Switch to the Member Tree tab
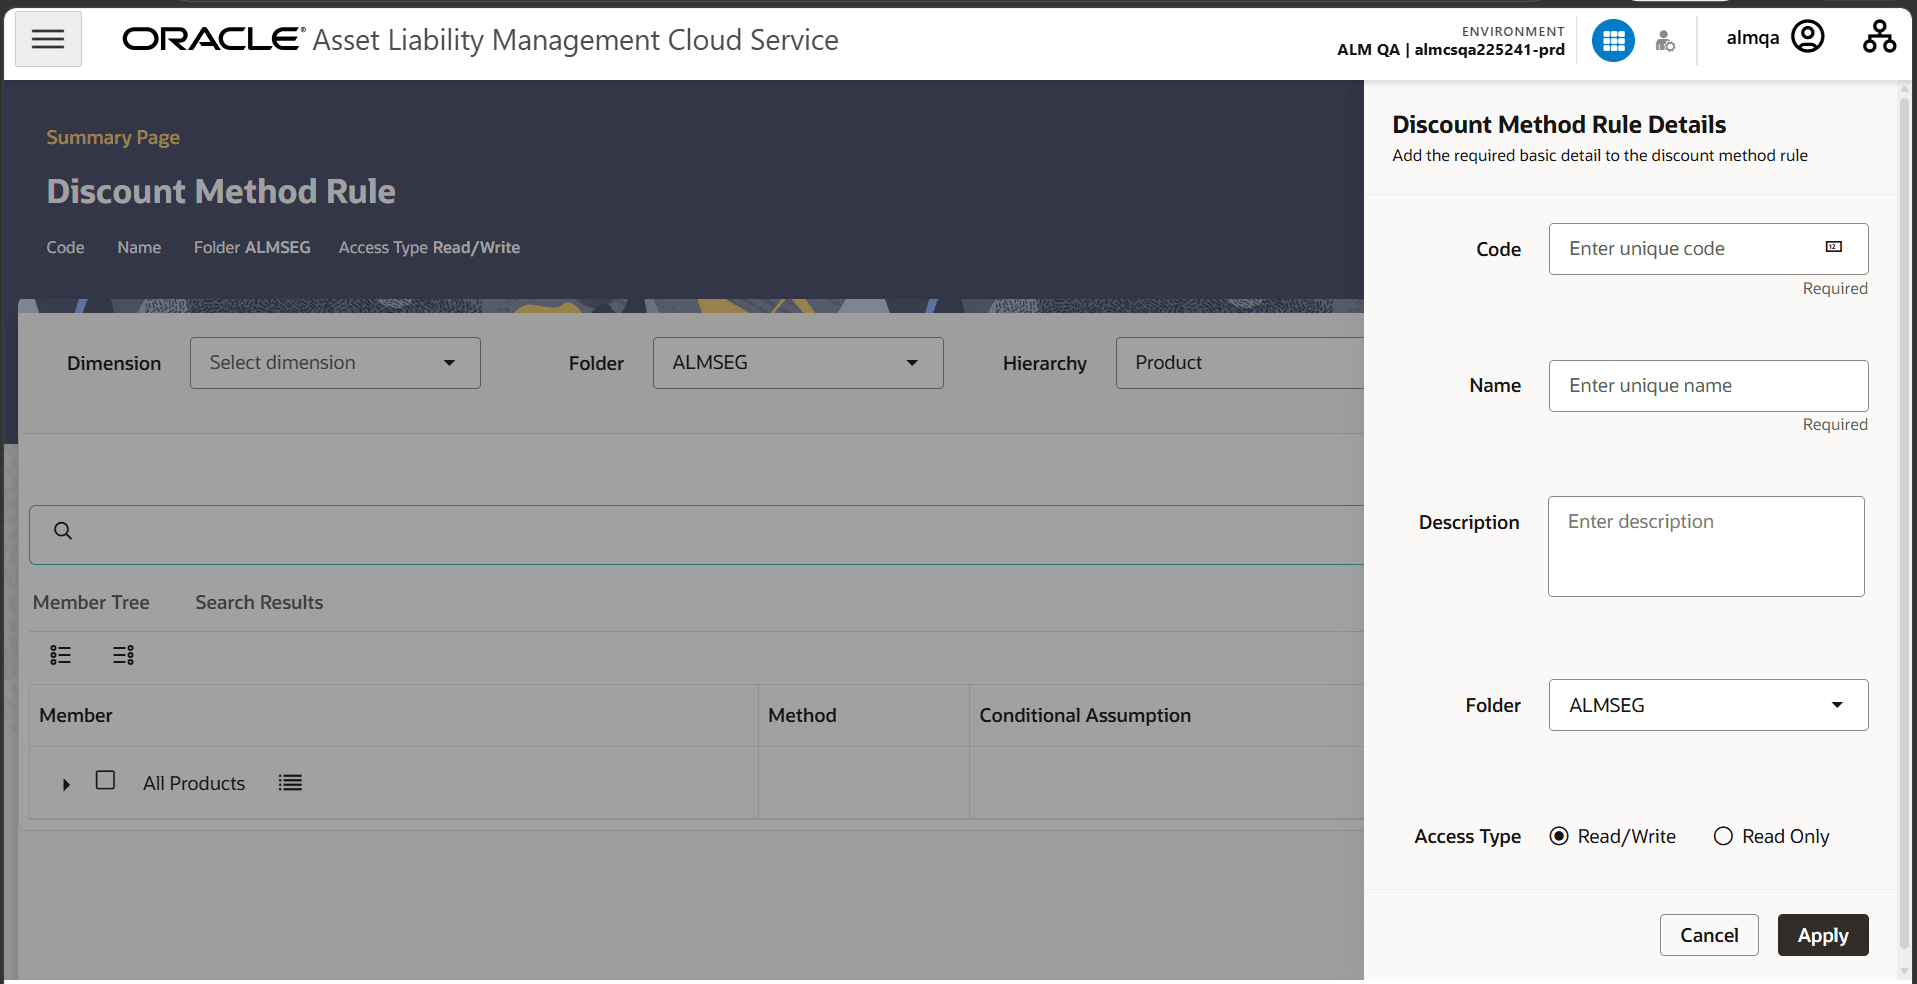1917x984 pixels. pyautogui.click(x=91, y=602)
